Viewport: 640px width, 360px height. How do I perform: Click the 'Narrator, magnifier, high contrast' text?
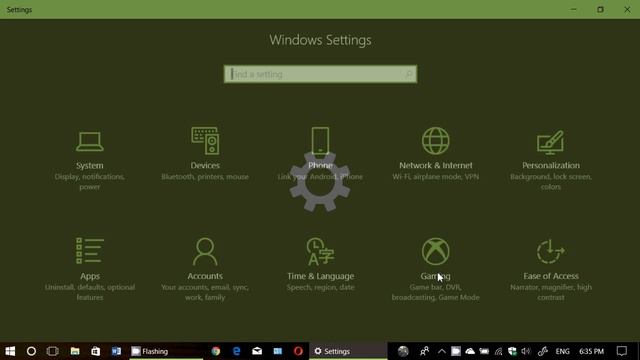[x=551, y=292]
